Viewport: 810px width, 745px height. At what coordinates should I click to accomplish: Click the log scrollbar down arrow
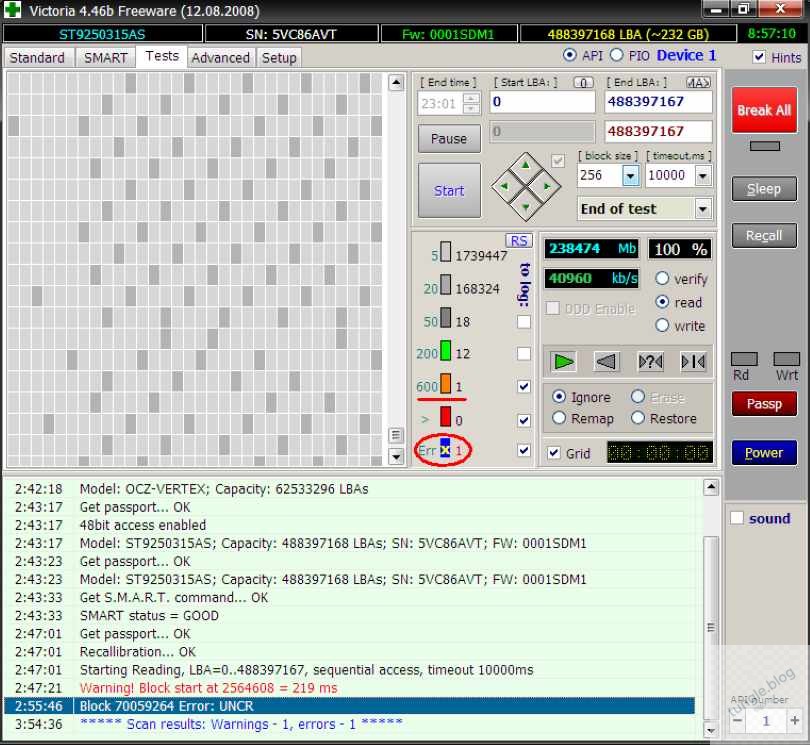tap(711, 730)
